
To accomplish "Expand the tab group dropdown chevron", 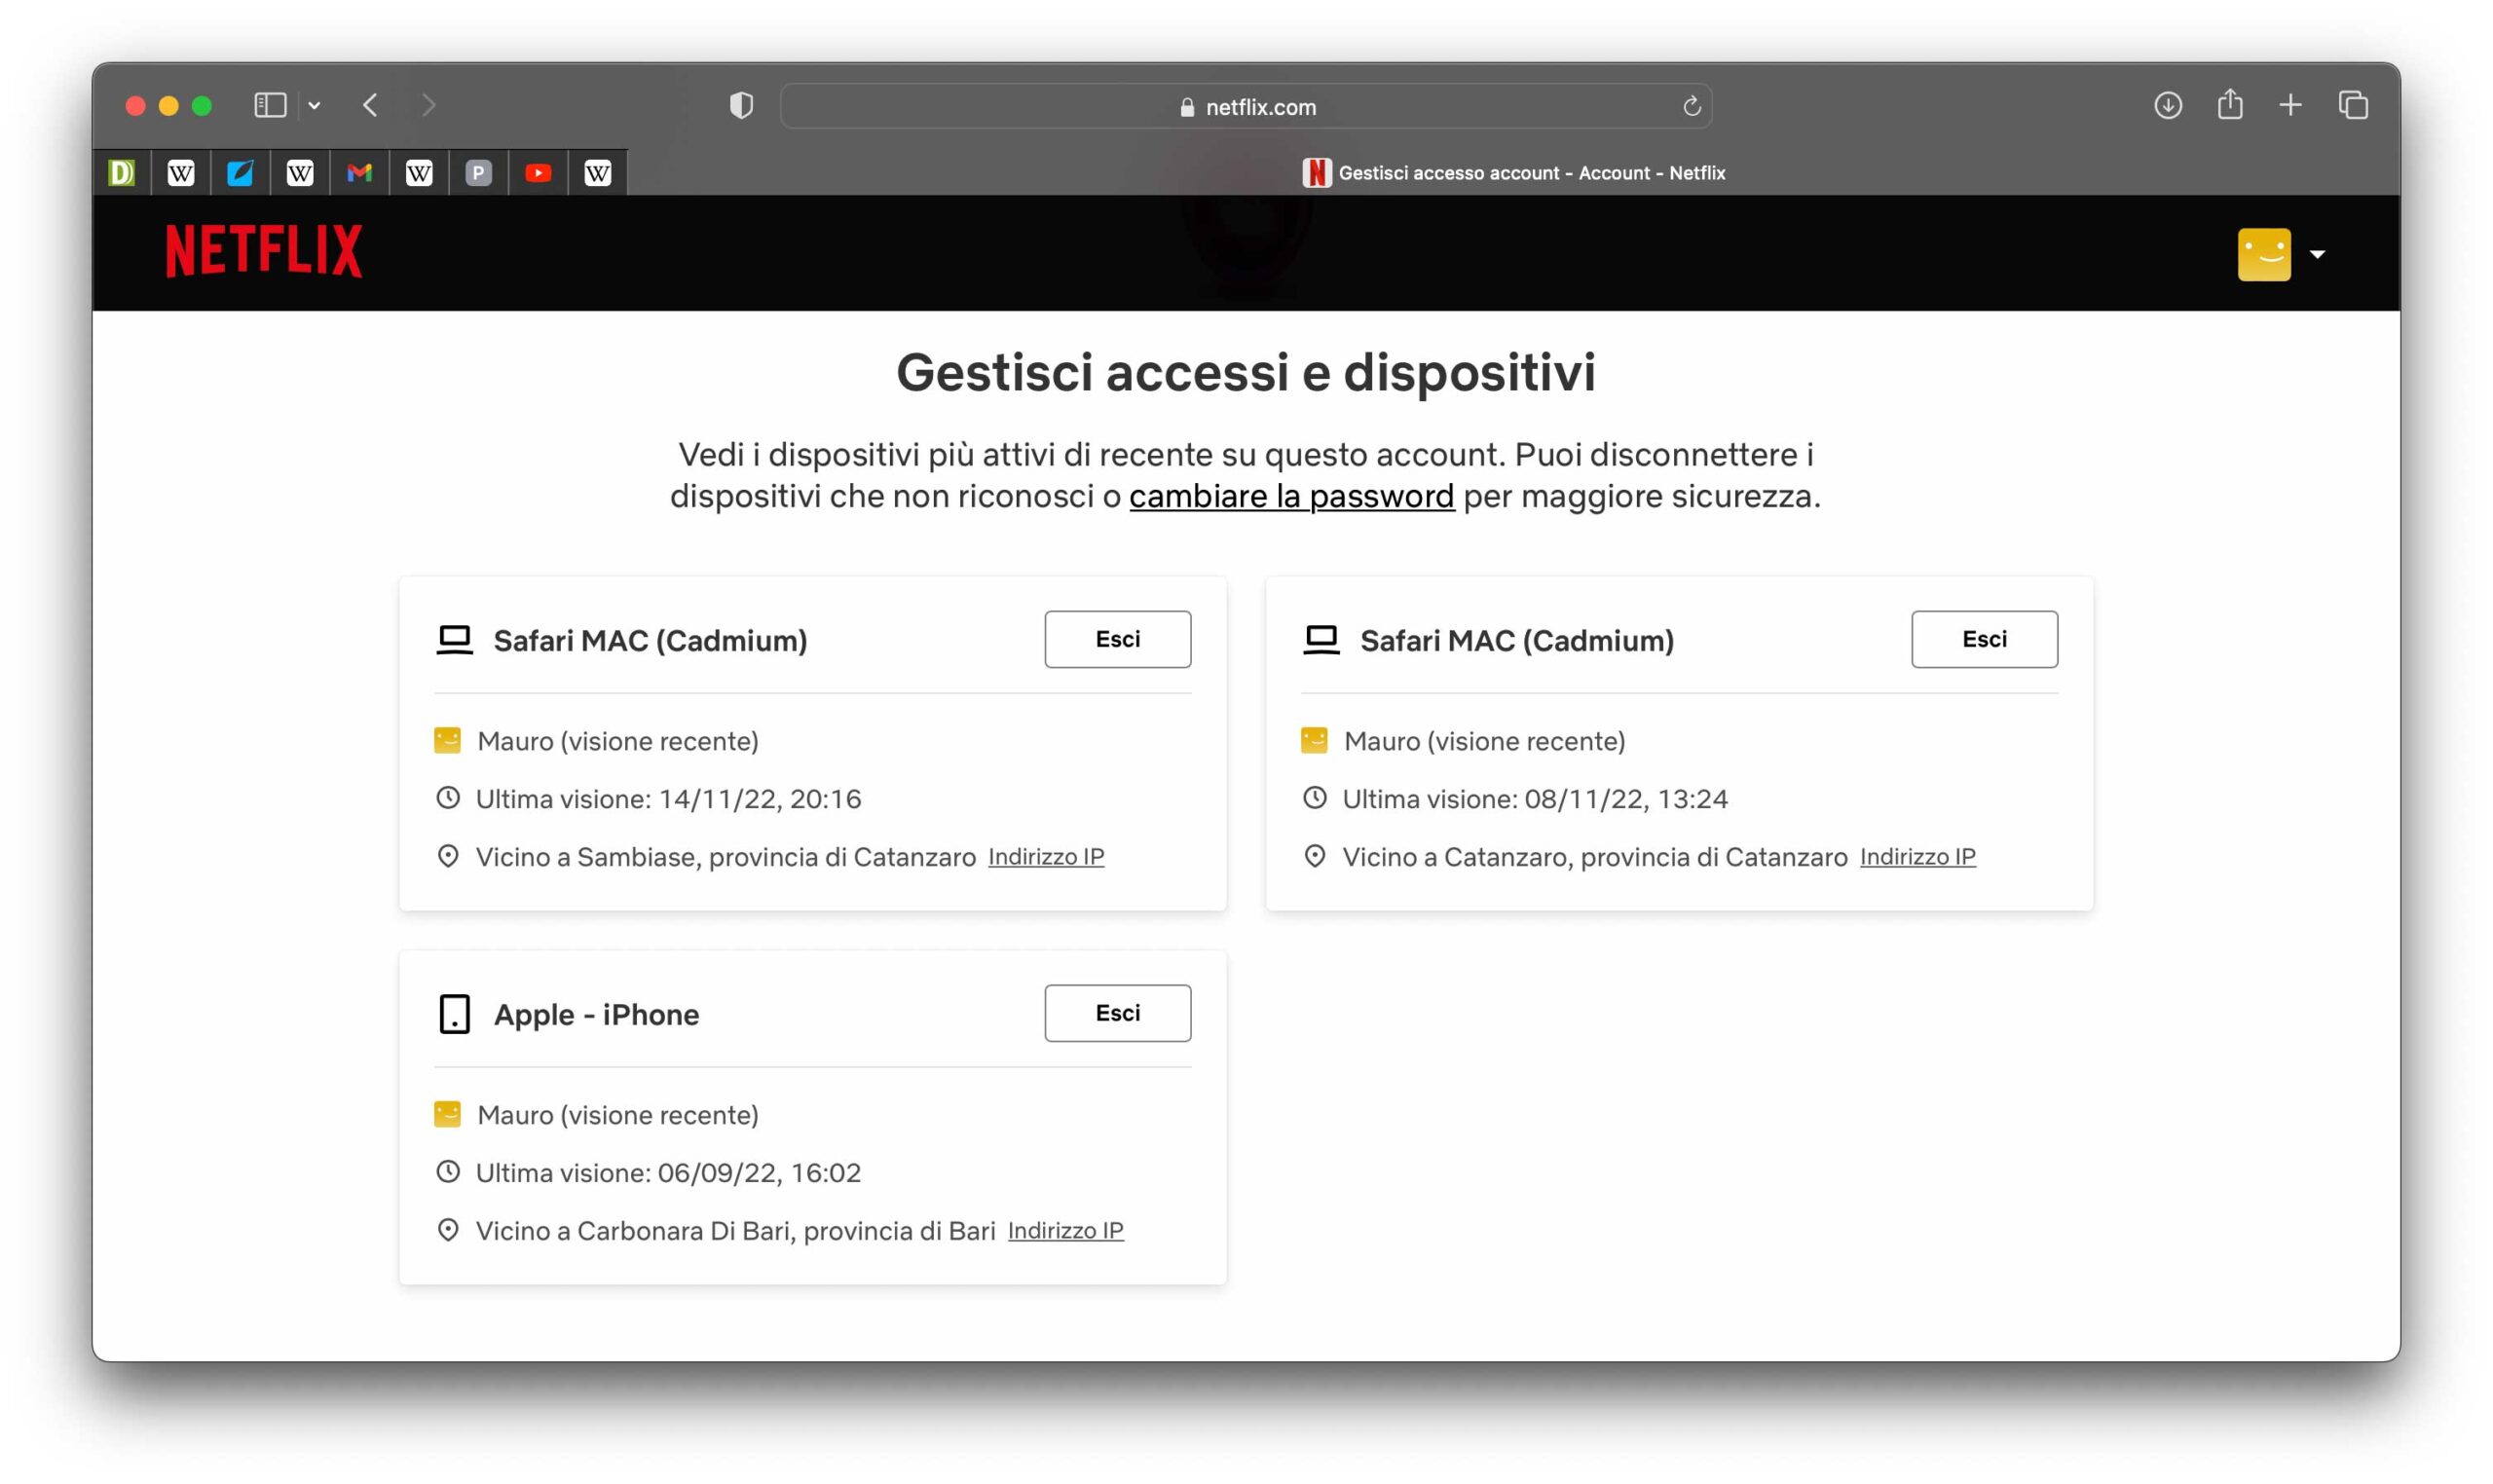I will coord(314,105).
